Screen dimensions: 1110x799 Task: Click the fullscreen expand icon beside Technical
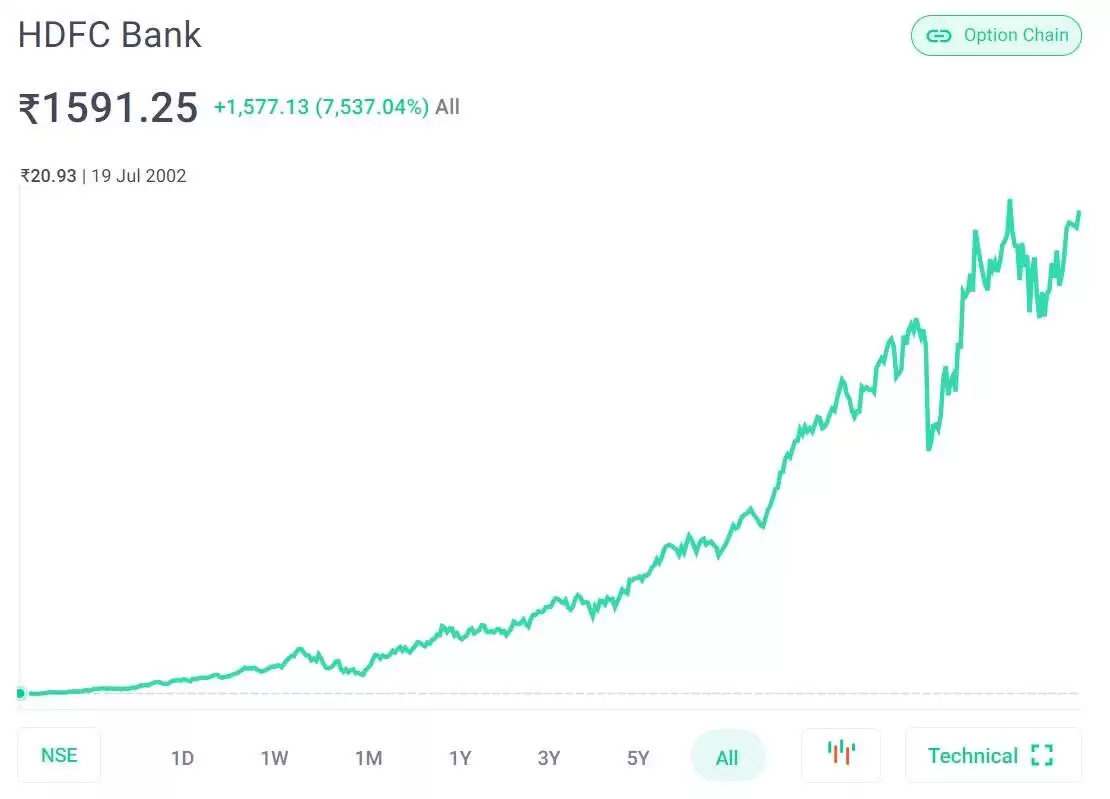click(x=1041, y=756)
